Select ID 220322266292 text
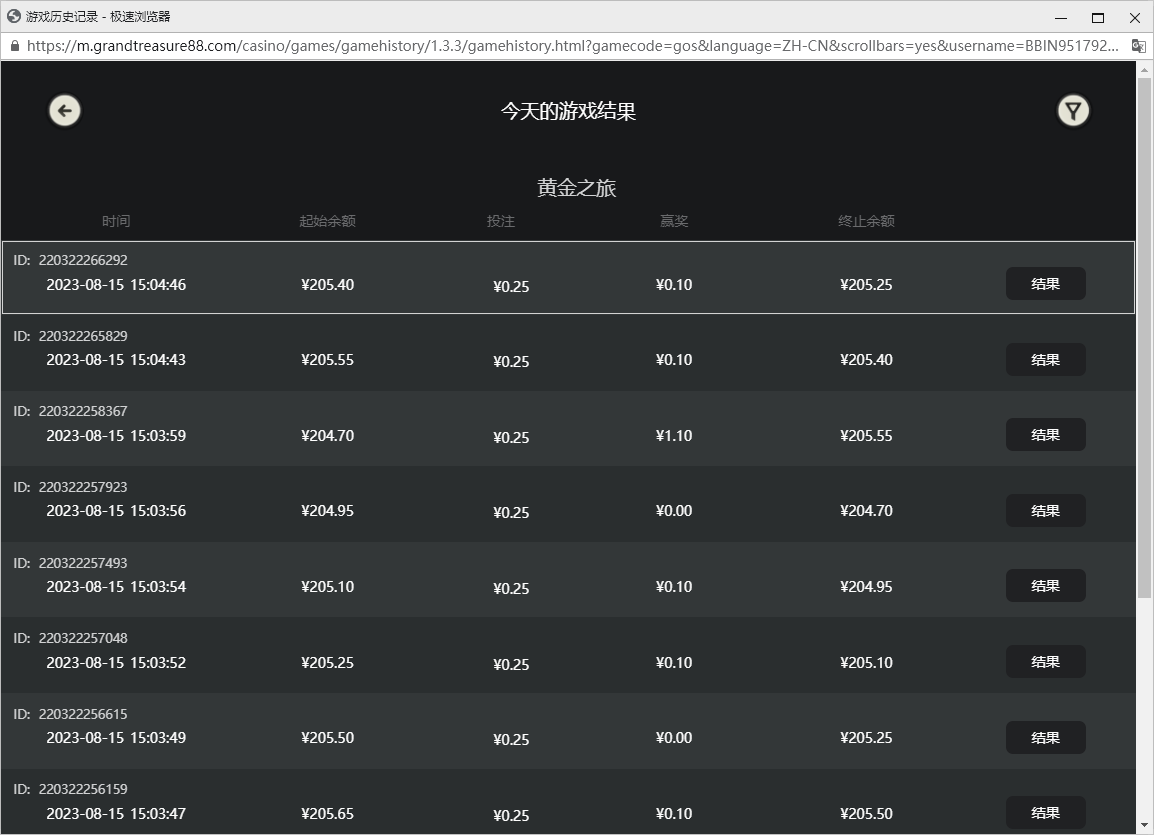The height and width of the screenshot is (835, 1154). pyautogui.click(x=70, y=260)
